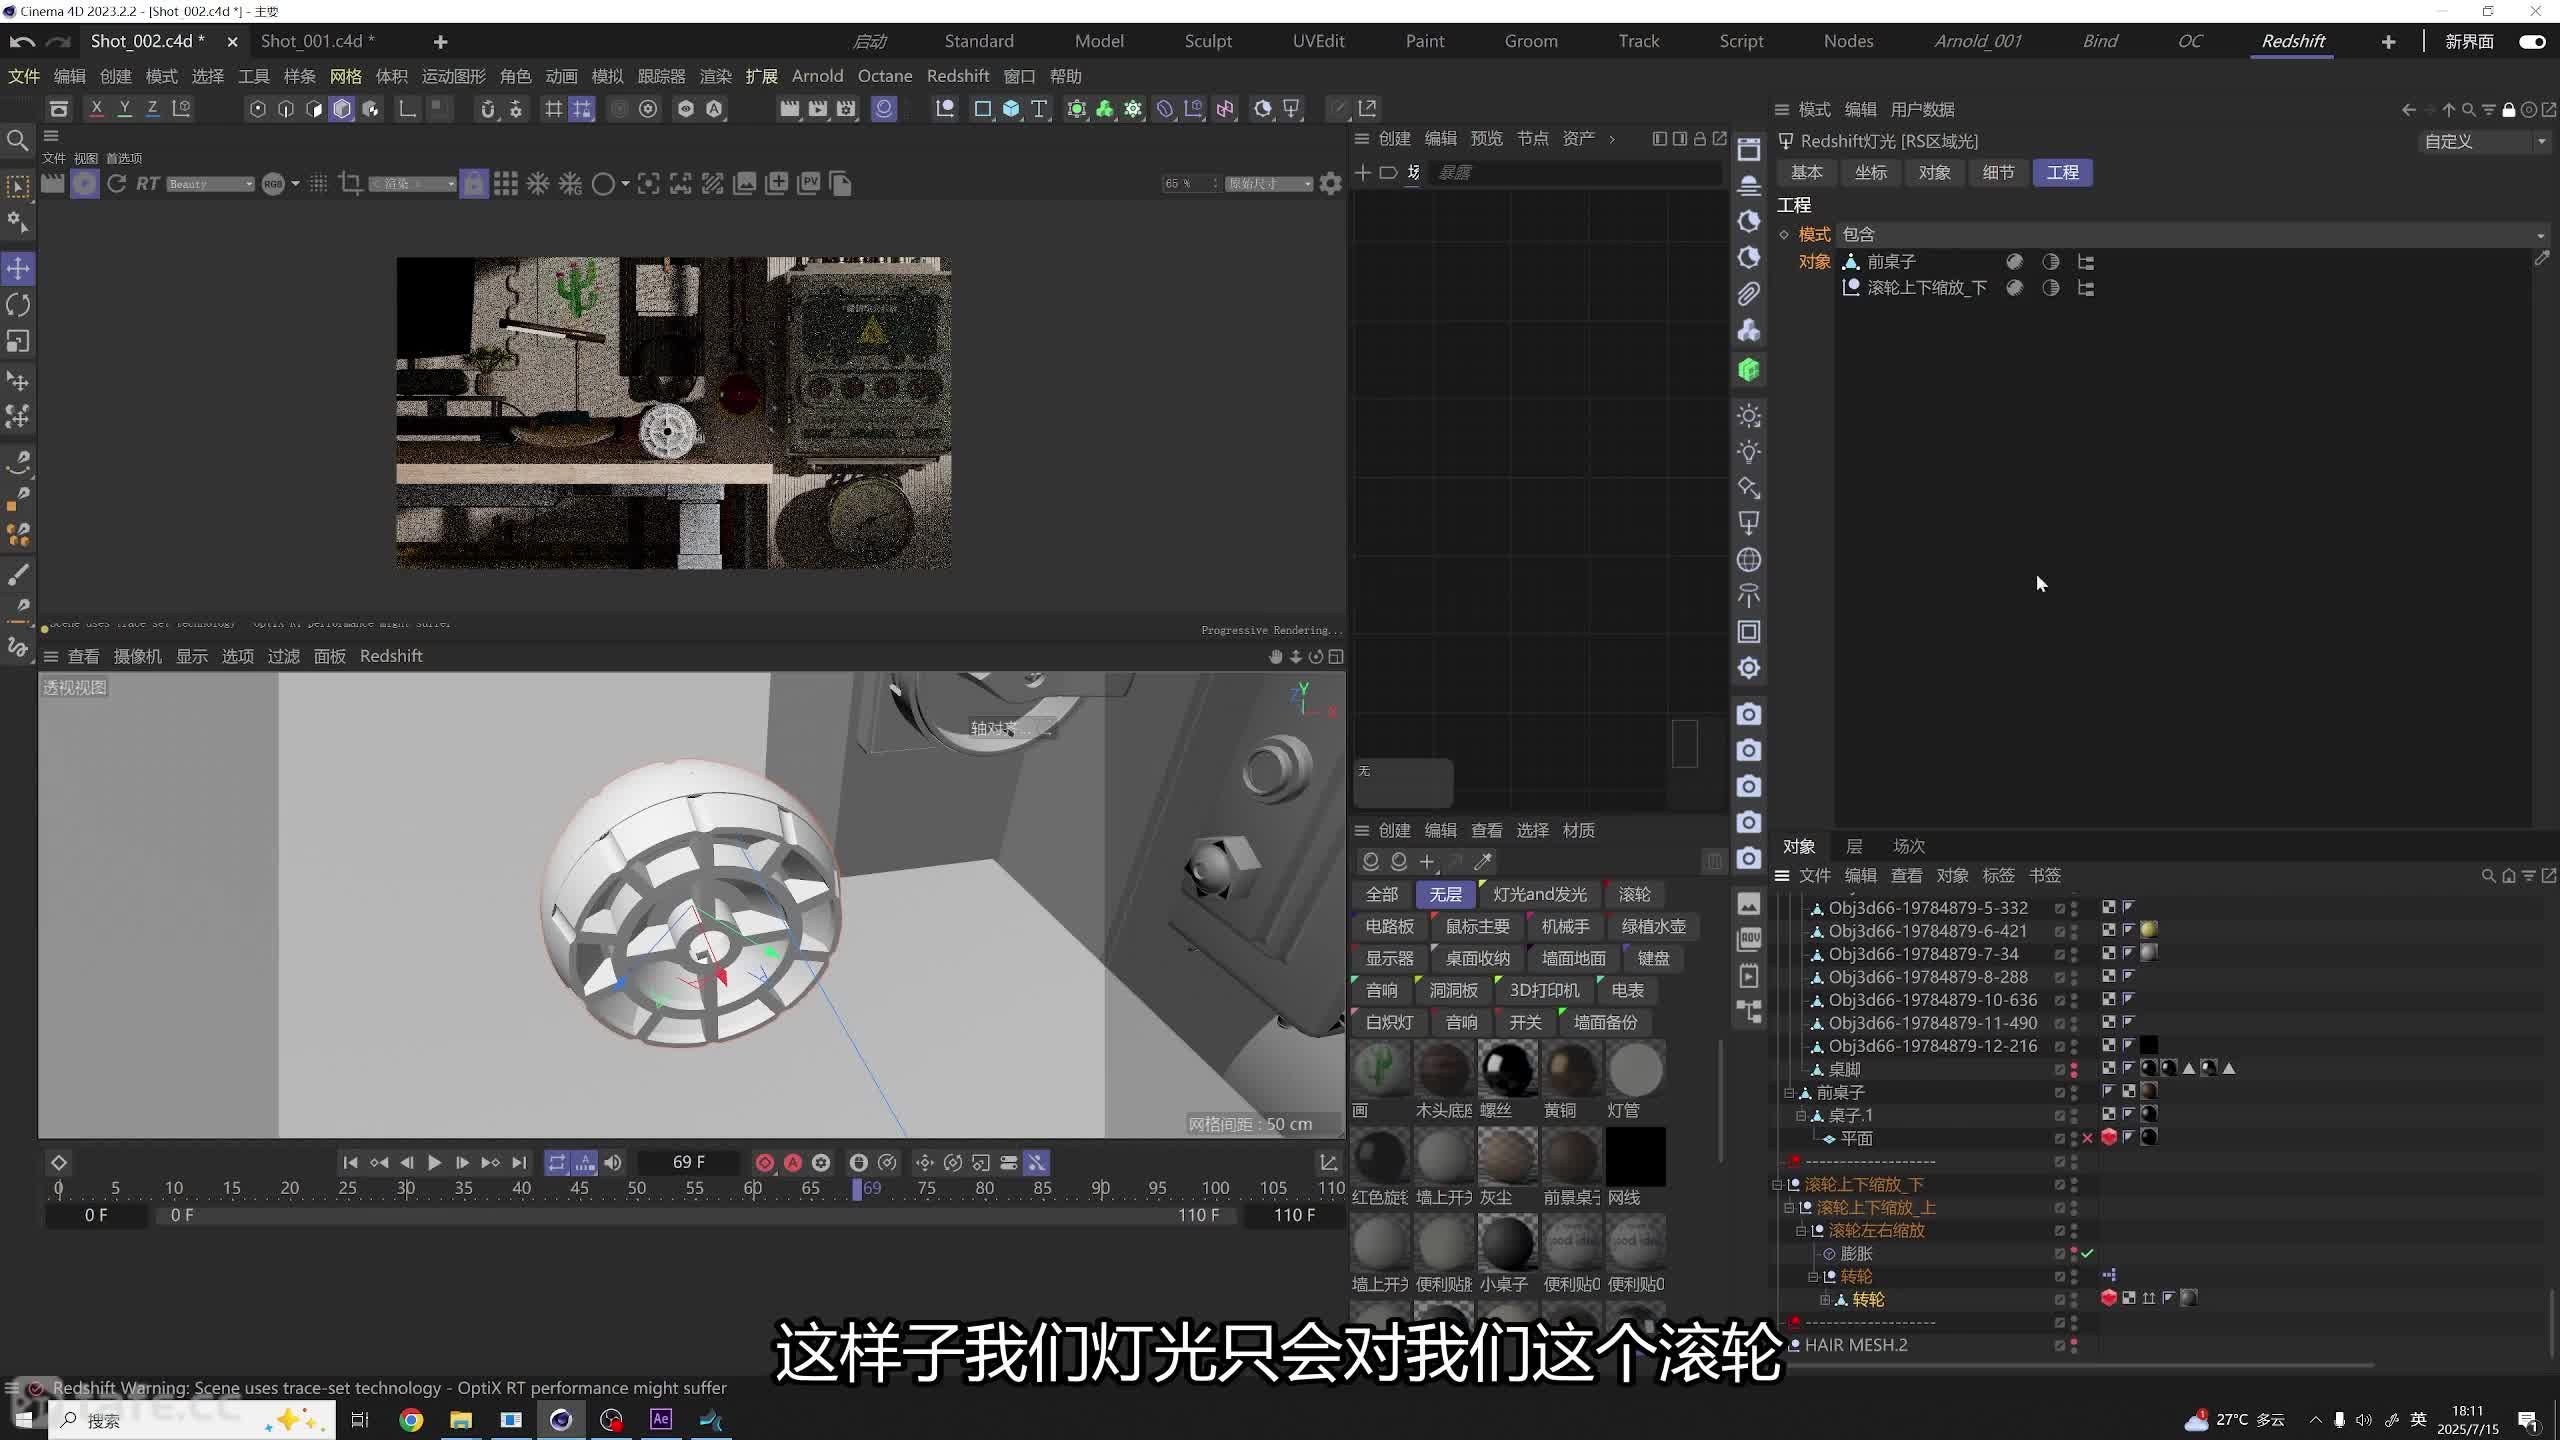Click the 电路板 layer button
The width and height of the screenshot is (2560, 1440).
1390,926
